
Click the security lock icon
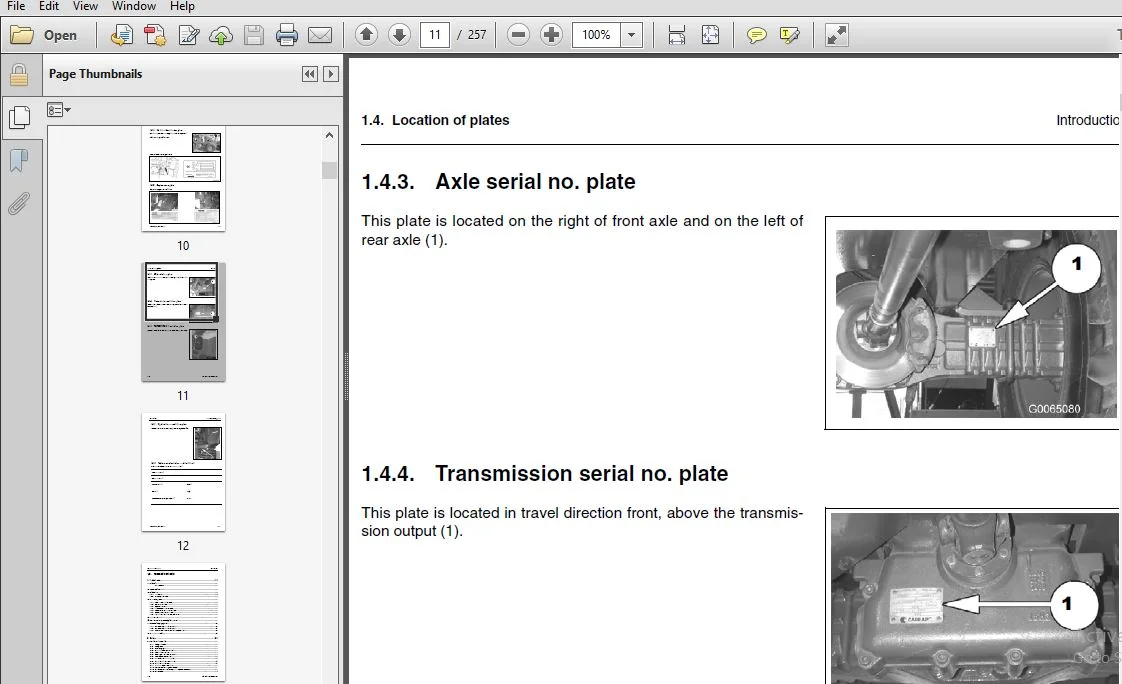pyautogui.click(x=19, y=74)
